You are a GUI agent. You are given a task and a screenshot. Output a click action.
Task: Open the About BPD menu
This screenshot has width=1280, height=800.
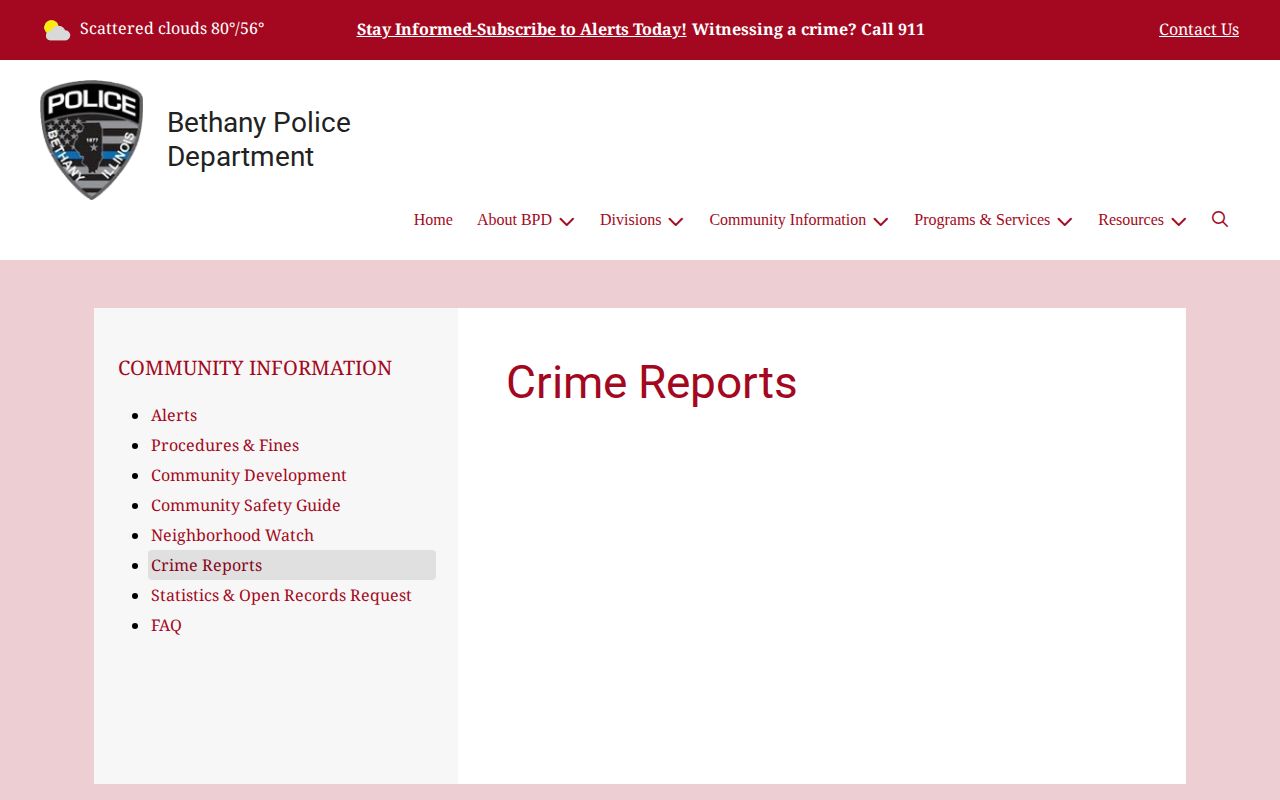pos(514,220)
